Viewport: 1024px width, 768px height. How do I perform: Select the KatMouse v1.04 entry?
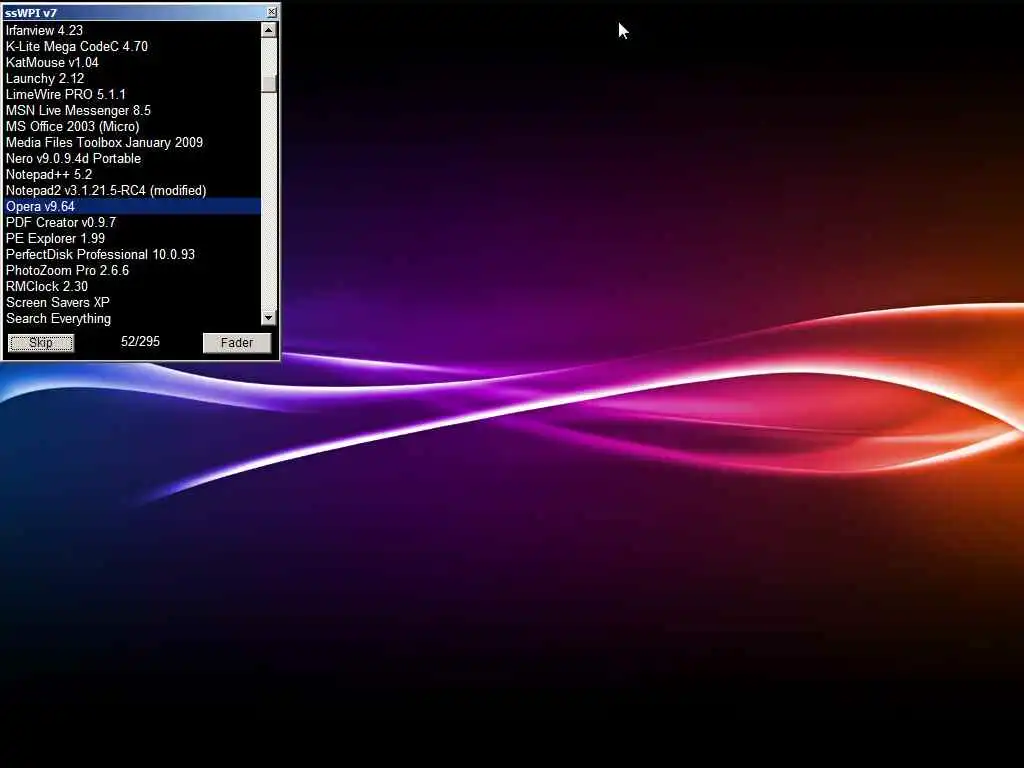(x=133, y=62)
